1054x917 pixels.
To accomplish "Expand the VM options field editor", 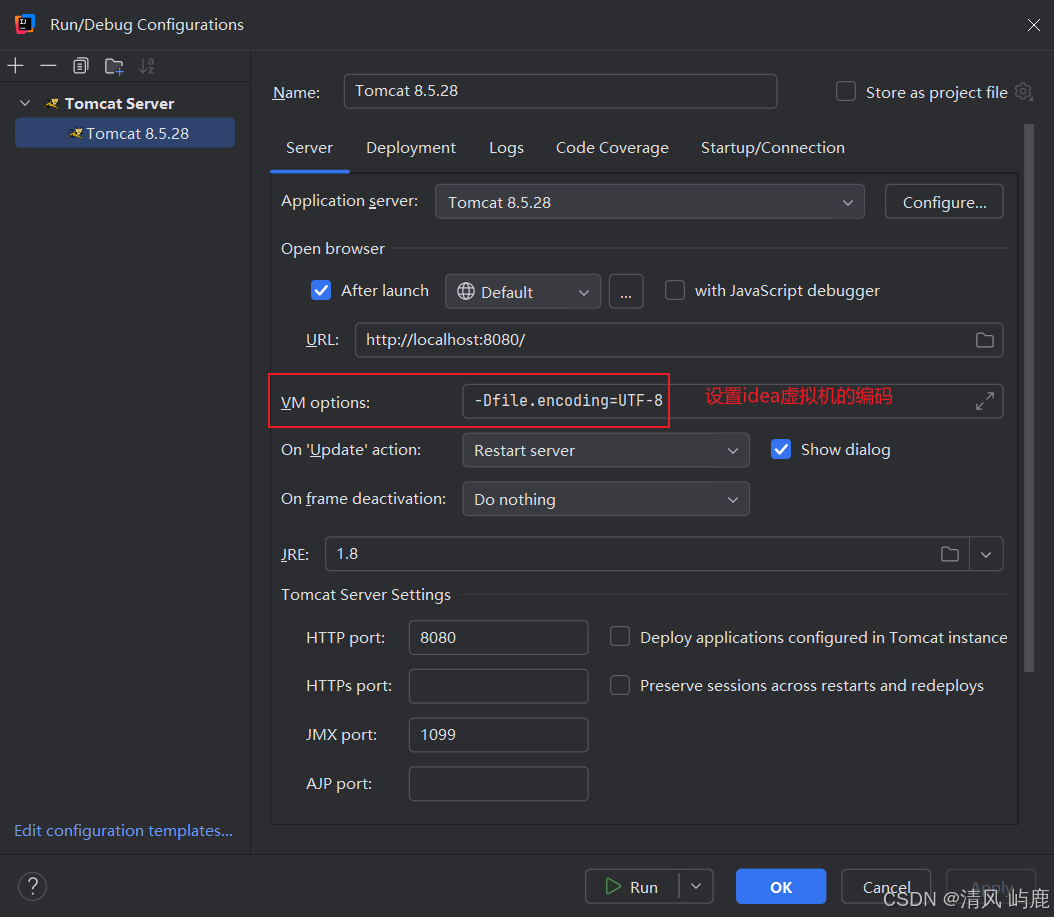I will click(985, 401).
